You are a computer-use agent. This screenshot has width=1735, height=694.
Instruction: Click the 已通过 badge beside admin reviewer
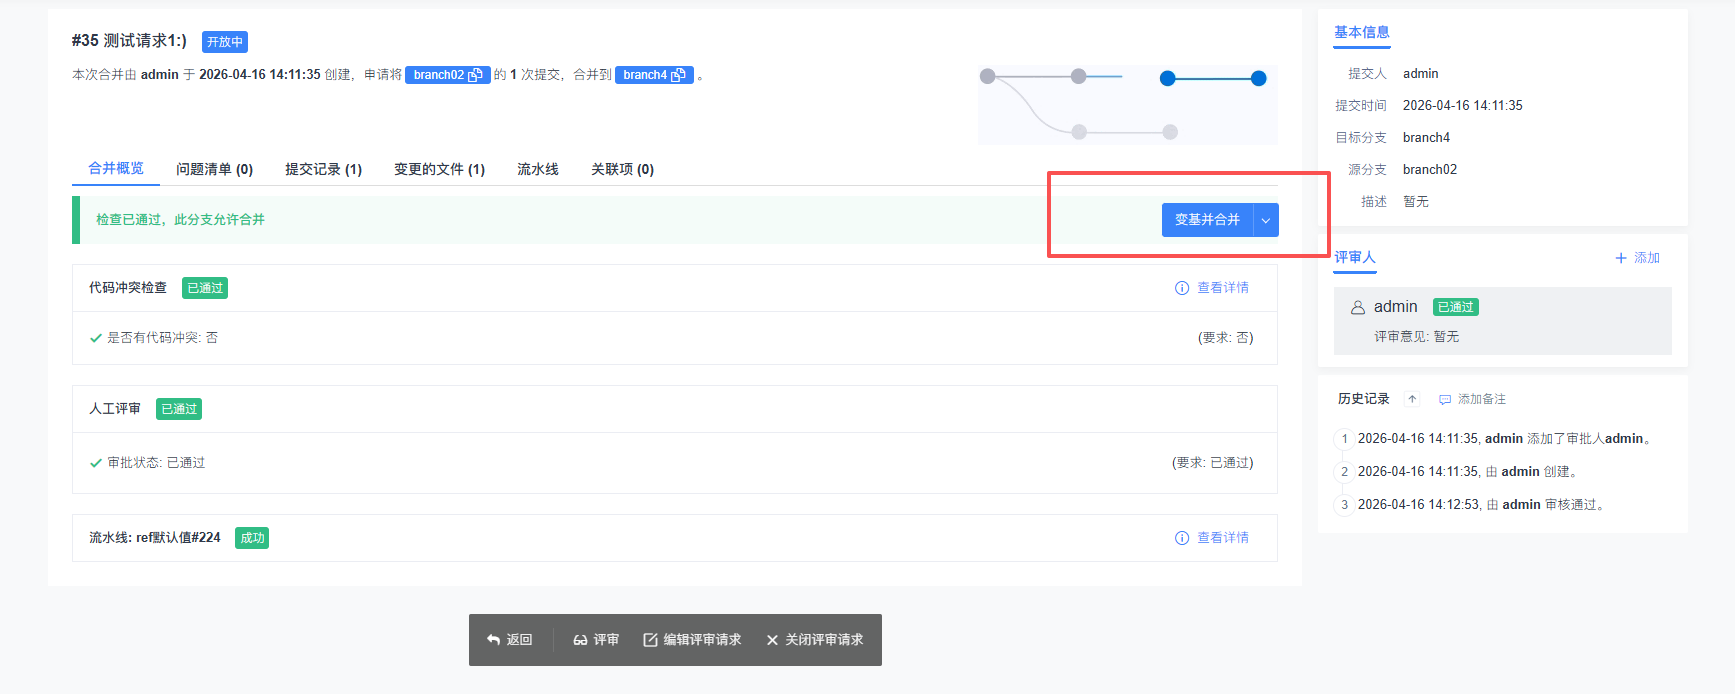1456,307
